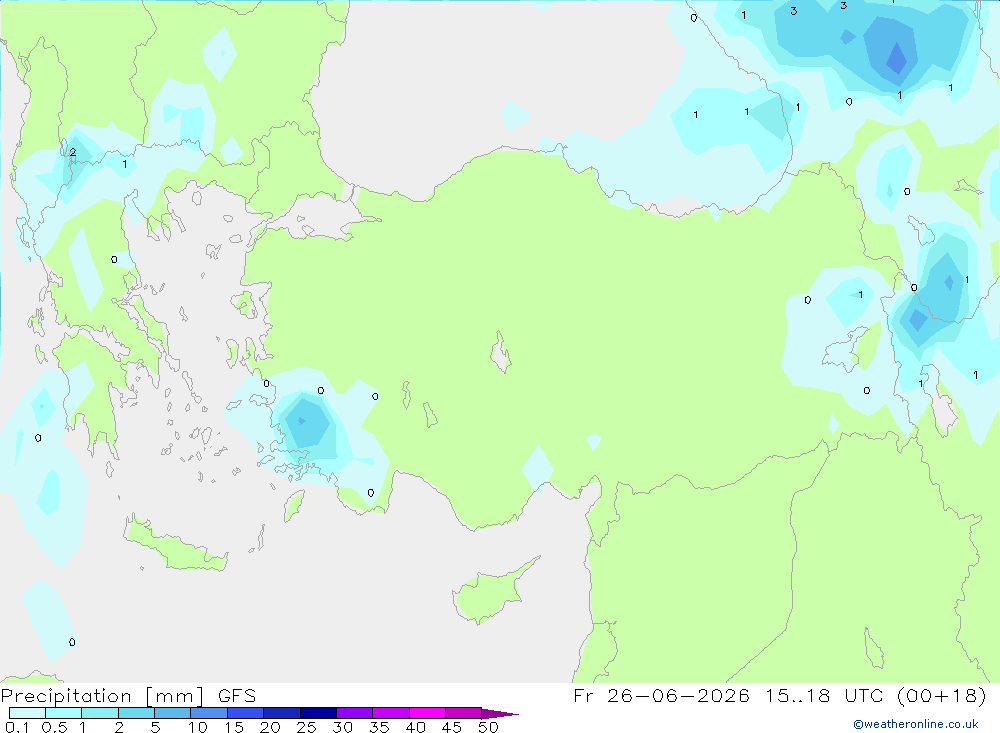Click the 'Precipitation [mm]' title text
This screenshot has height=733, width=1000.
coord(103,696)
